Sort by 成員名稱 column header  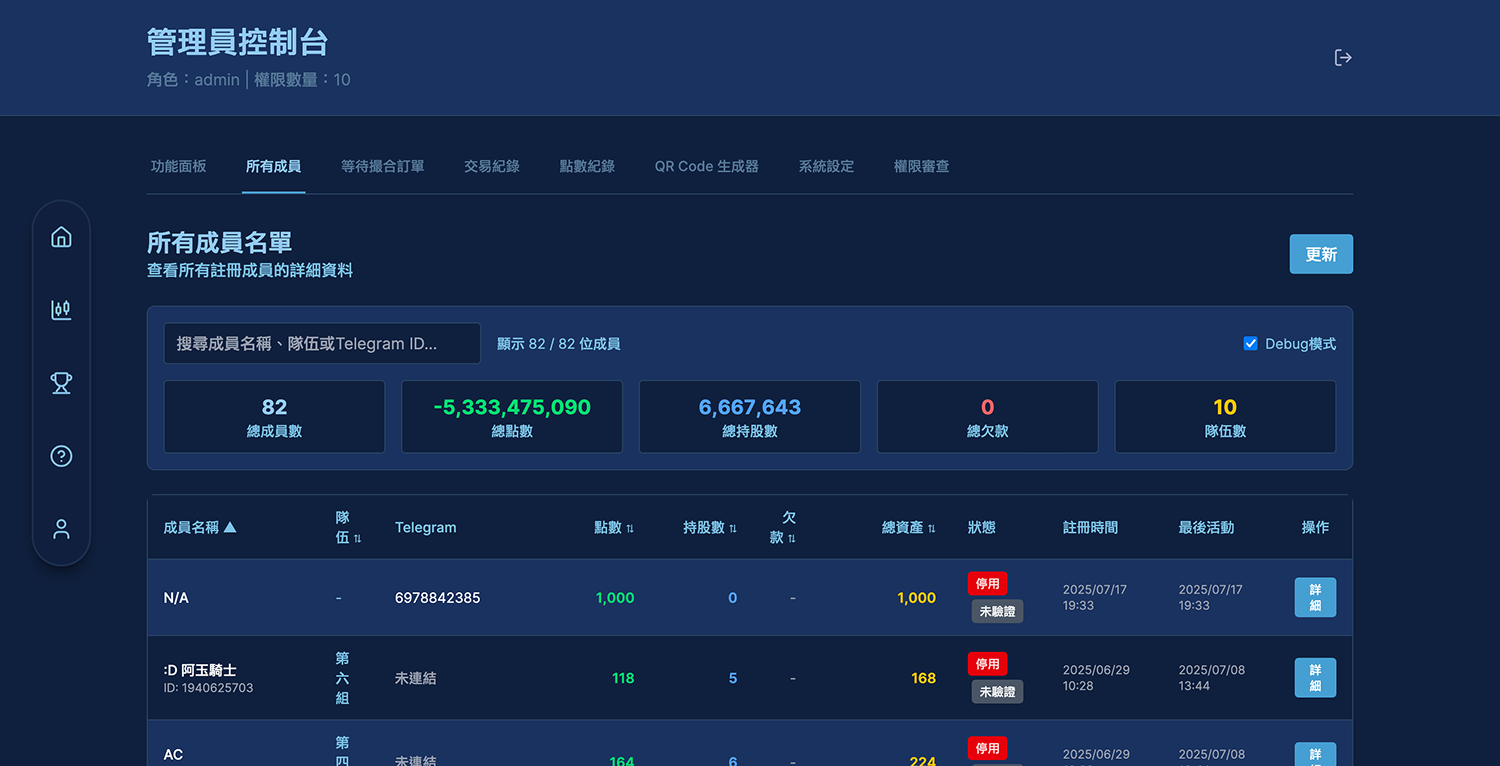[200, 527]
